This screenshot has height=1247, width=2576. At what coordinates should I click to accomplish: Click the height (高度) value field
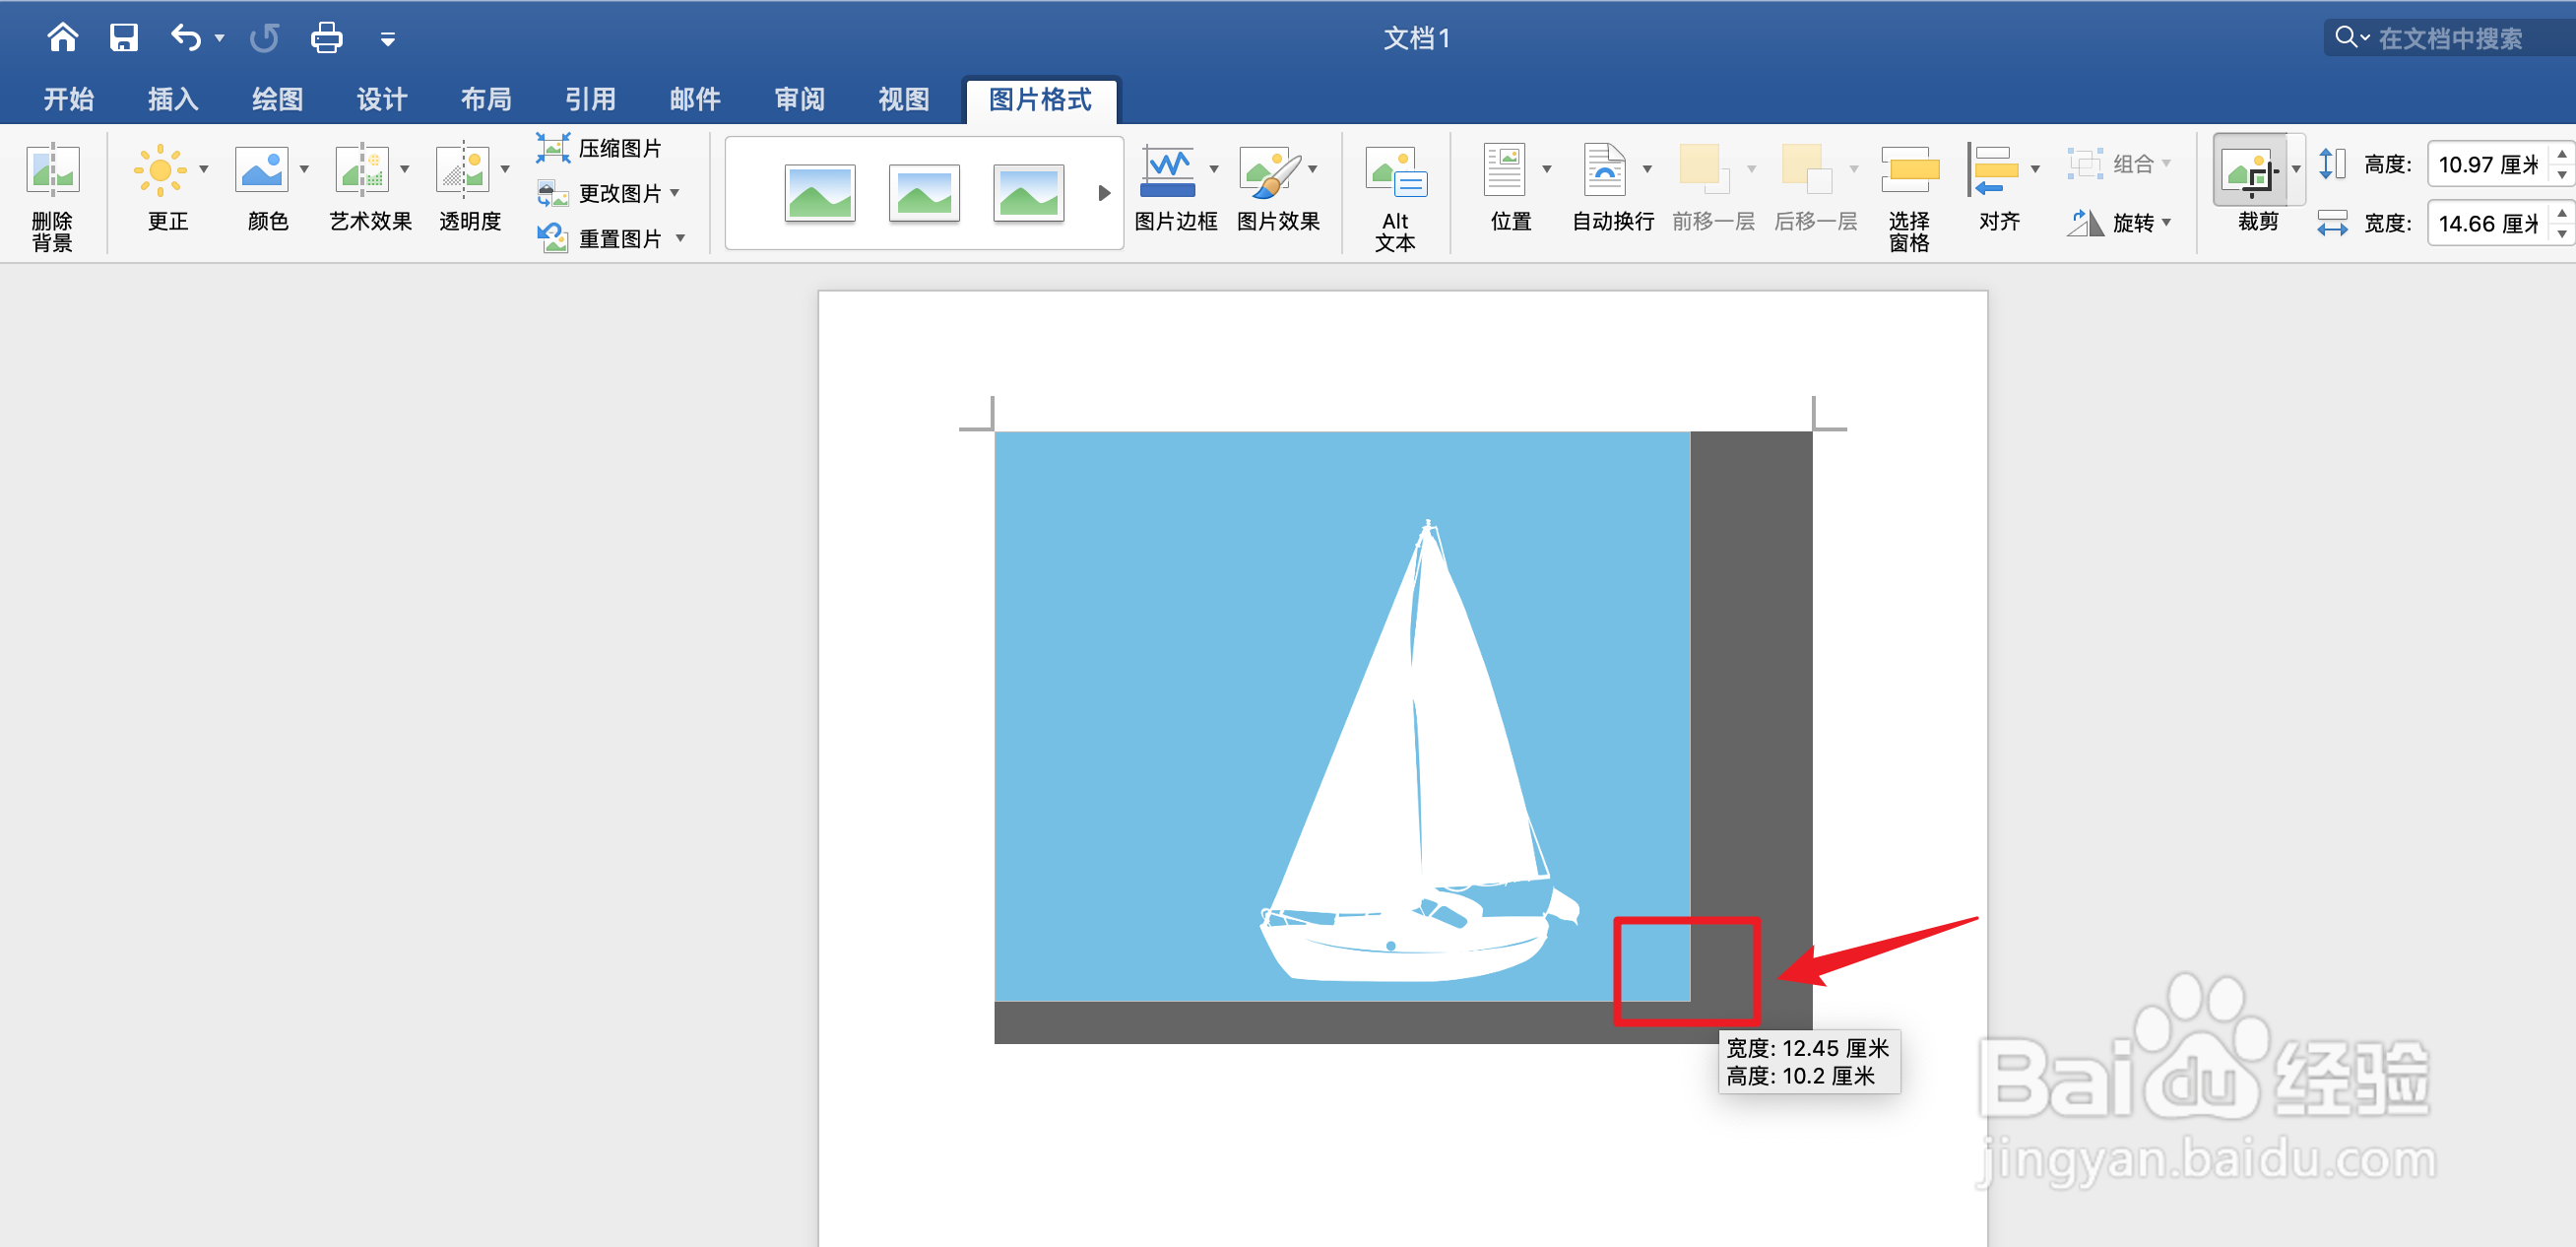coord(2487,164)
